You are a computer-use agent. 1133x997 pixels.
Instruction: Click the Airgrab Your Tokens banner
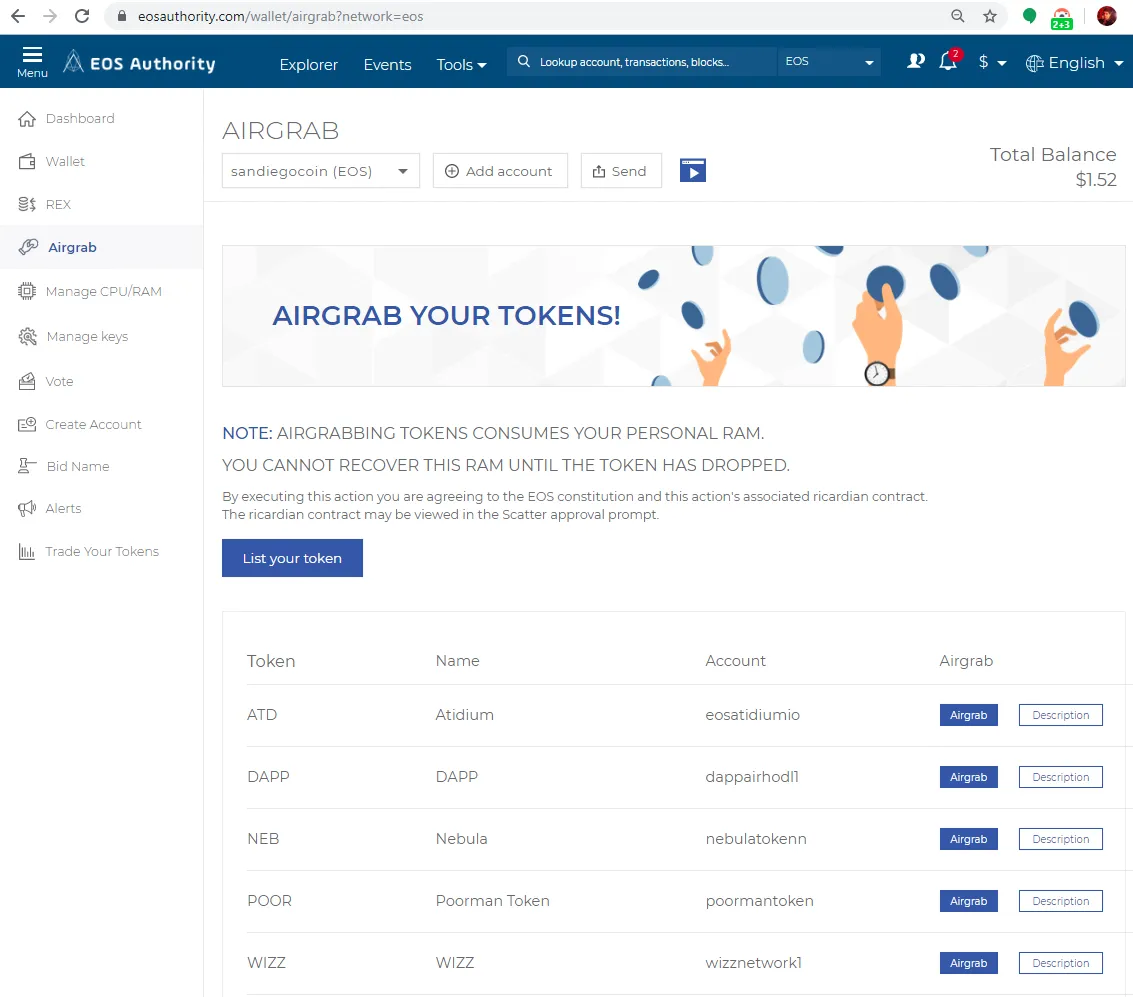pyautogui.click(x=673, y=316)
